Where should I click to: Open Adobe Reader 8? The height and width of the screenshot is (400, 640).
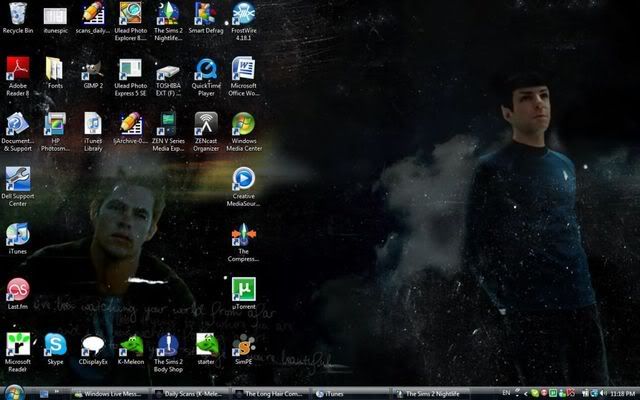coord(18,77)
